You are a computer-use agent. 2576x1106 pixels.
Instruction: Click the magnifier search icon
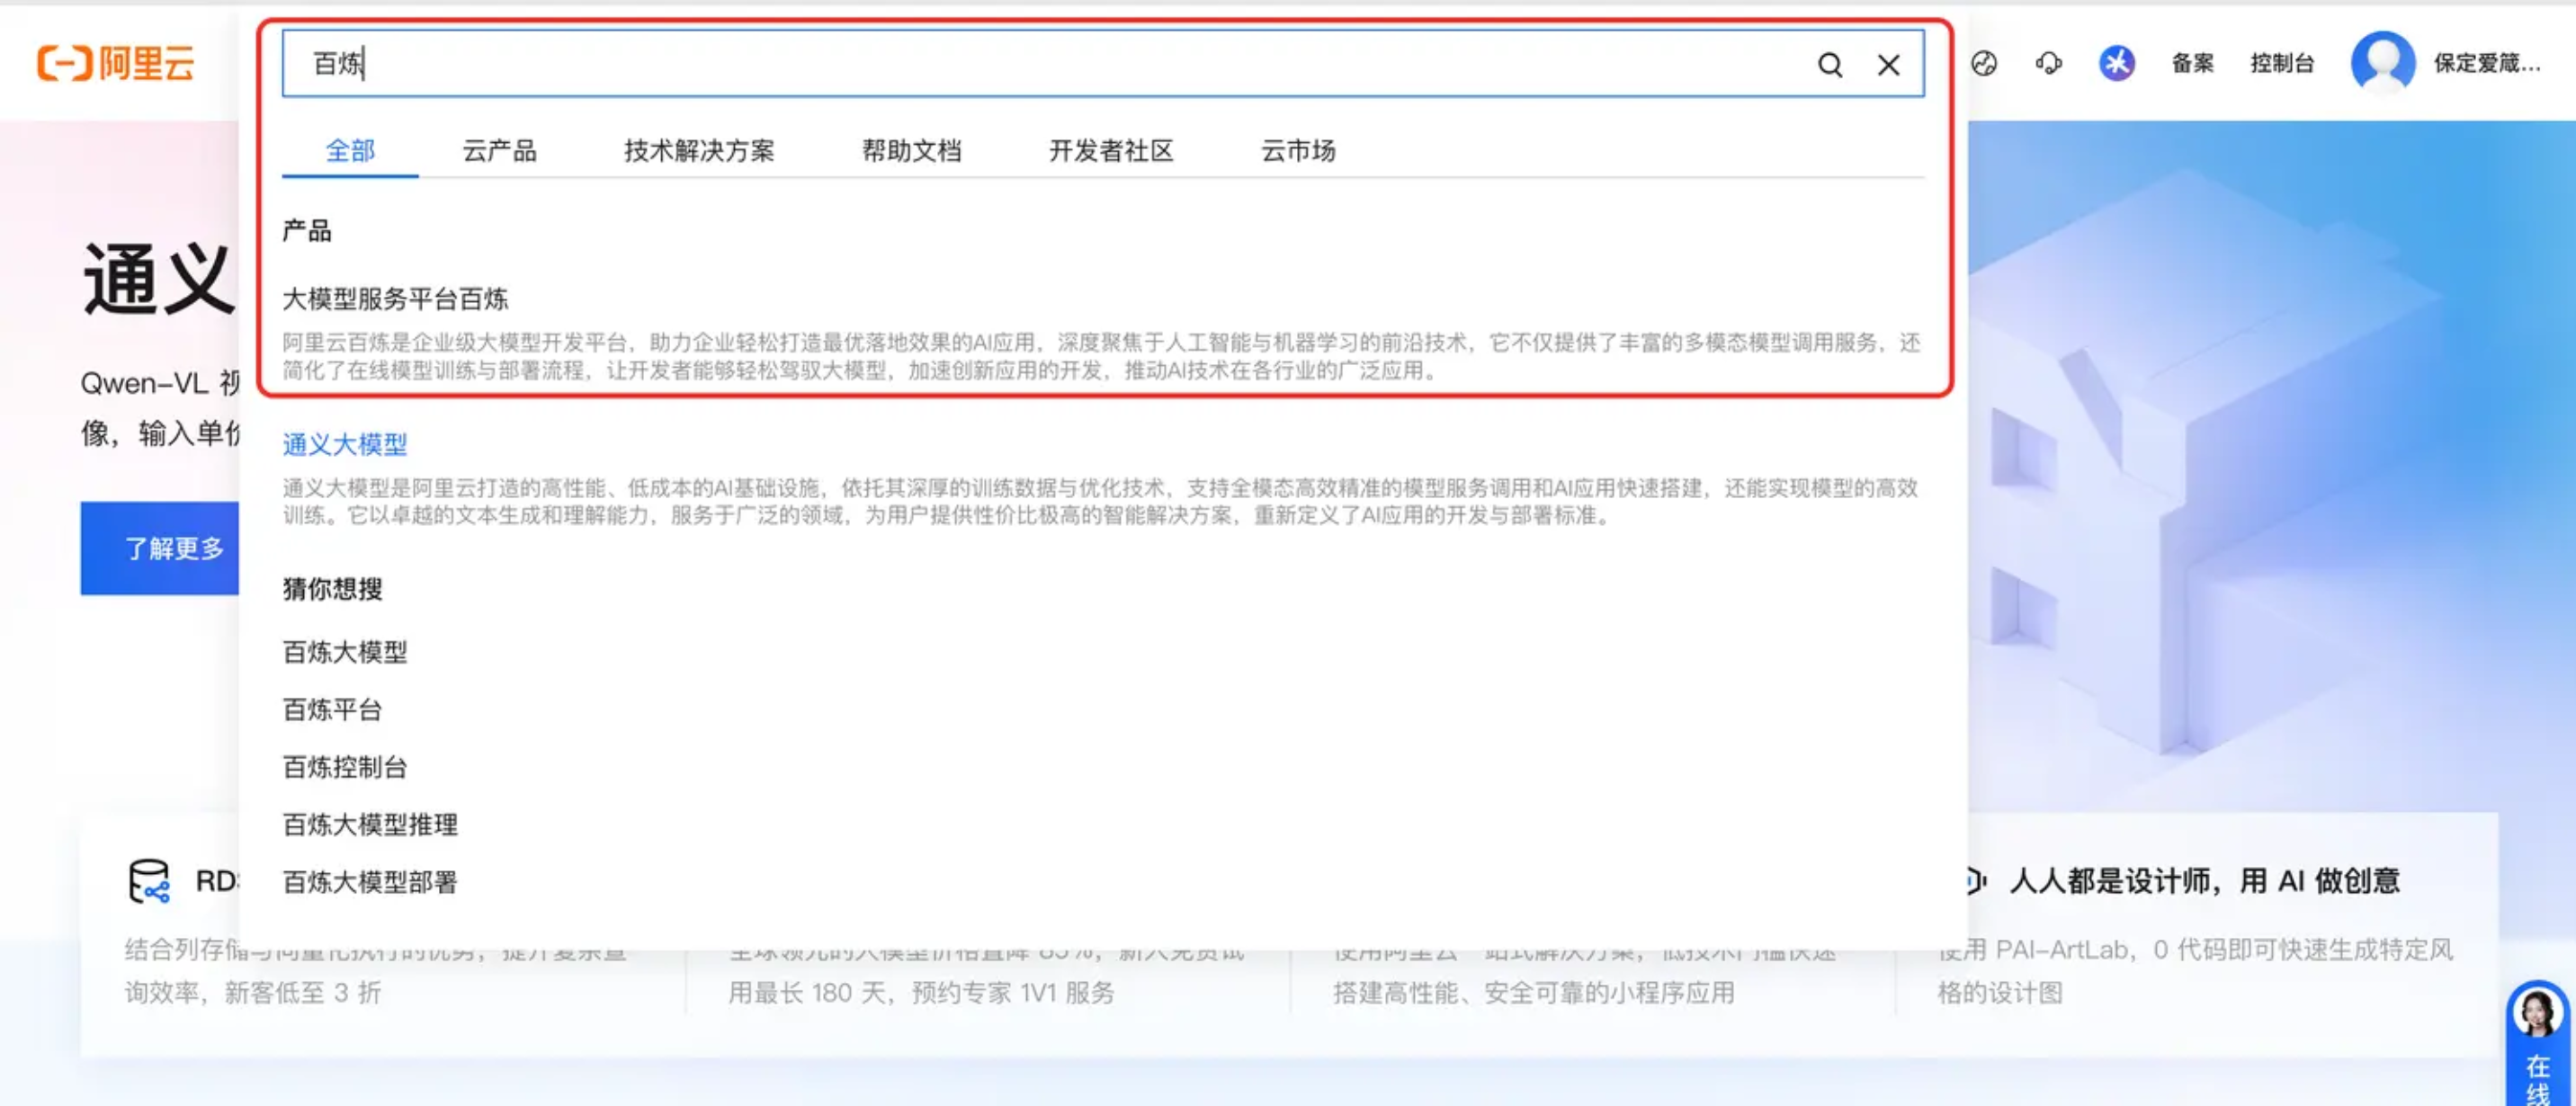pos(1829,65)
